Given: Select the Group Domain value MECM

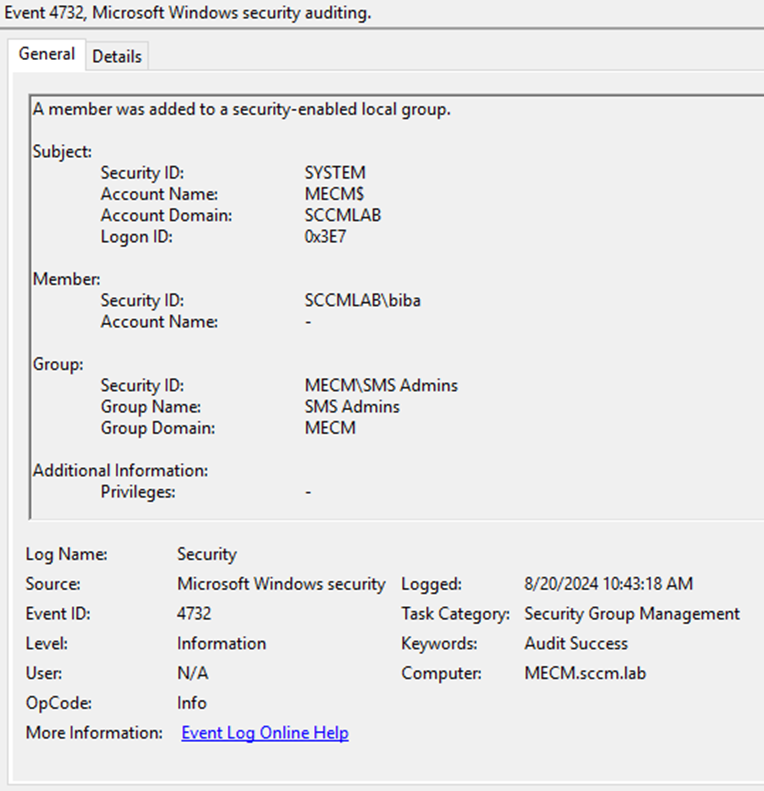Looking at the screenshot, I should point(330,427).
